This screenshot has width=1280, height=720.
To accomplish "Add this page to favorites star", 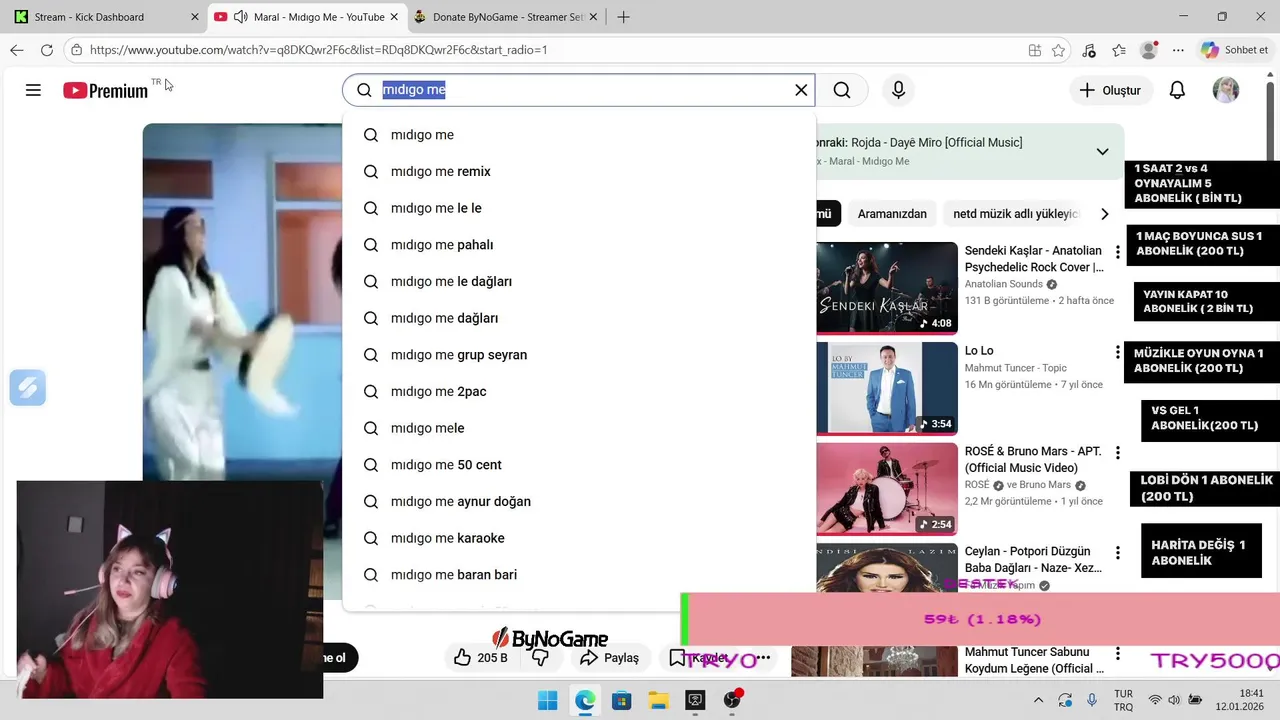I will 1058,50.
